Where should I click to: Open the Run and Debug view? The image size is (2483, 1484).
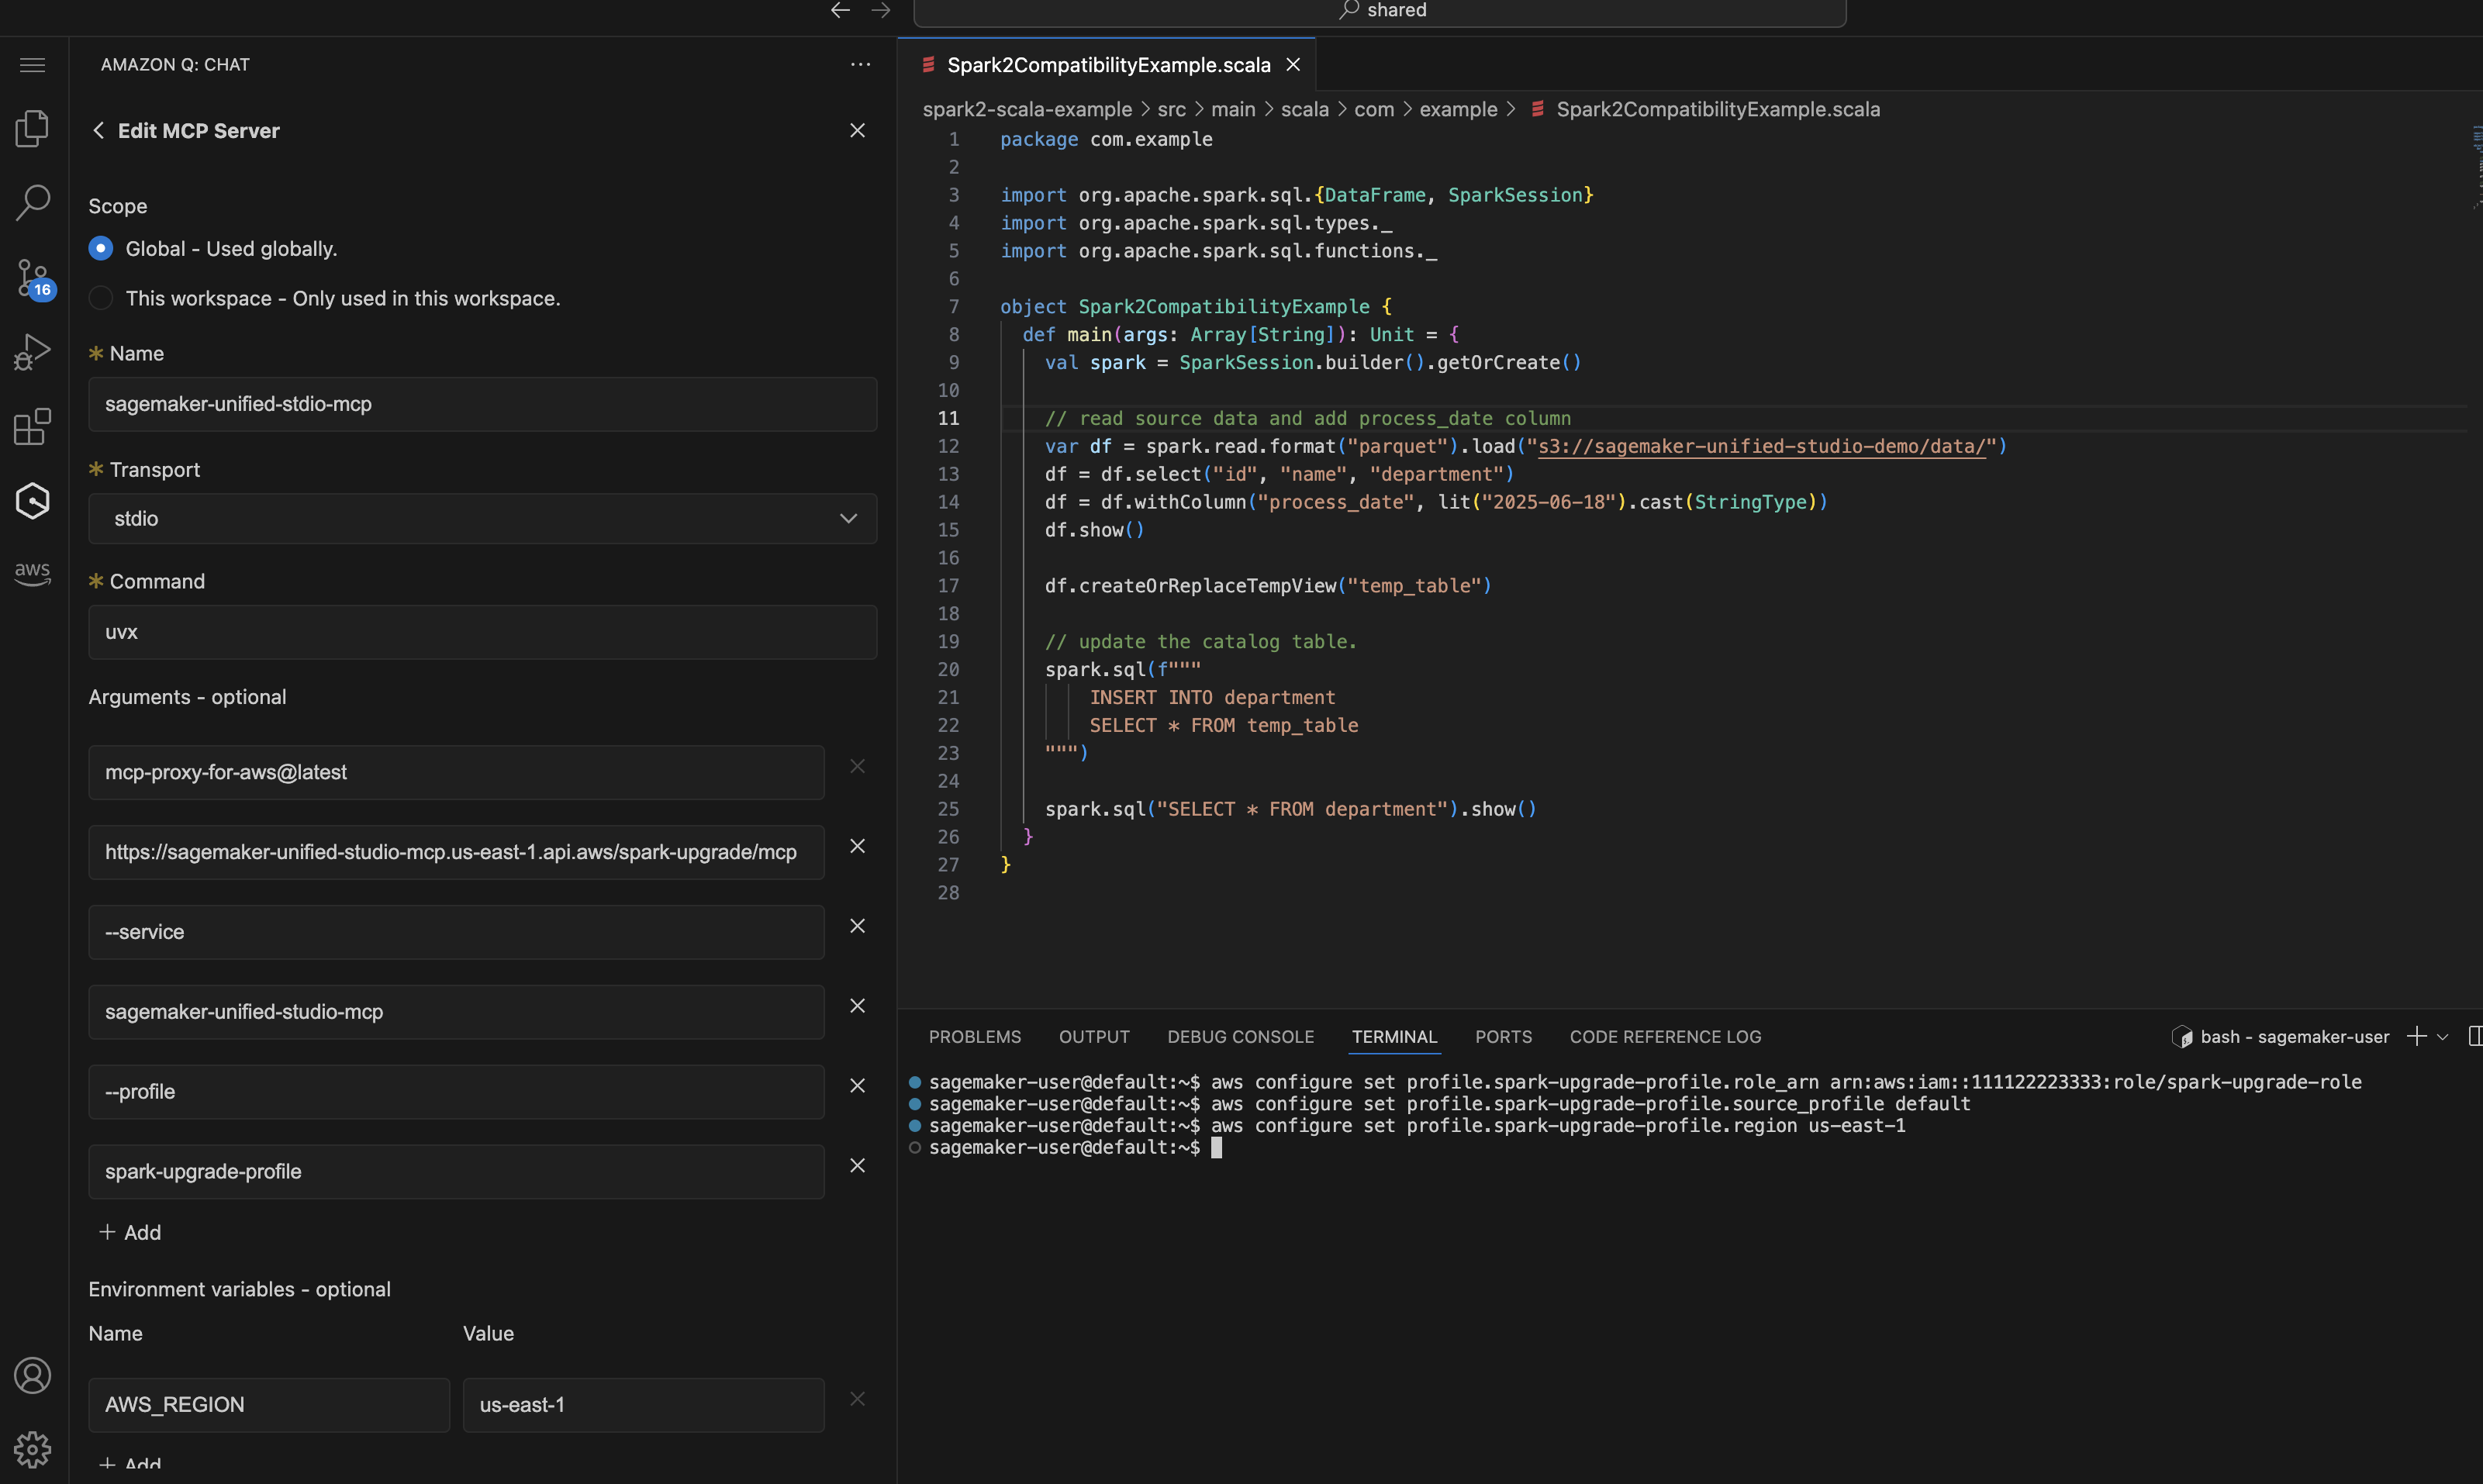point(32,351)
